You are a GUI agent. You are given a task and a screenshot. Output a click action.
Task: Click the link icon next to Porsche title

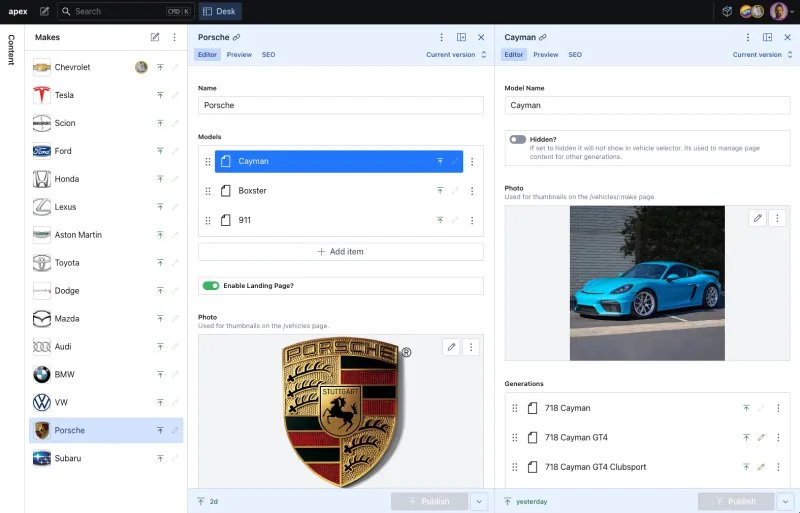(x=237, y=37)
